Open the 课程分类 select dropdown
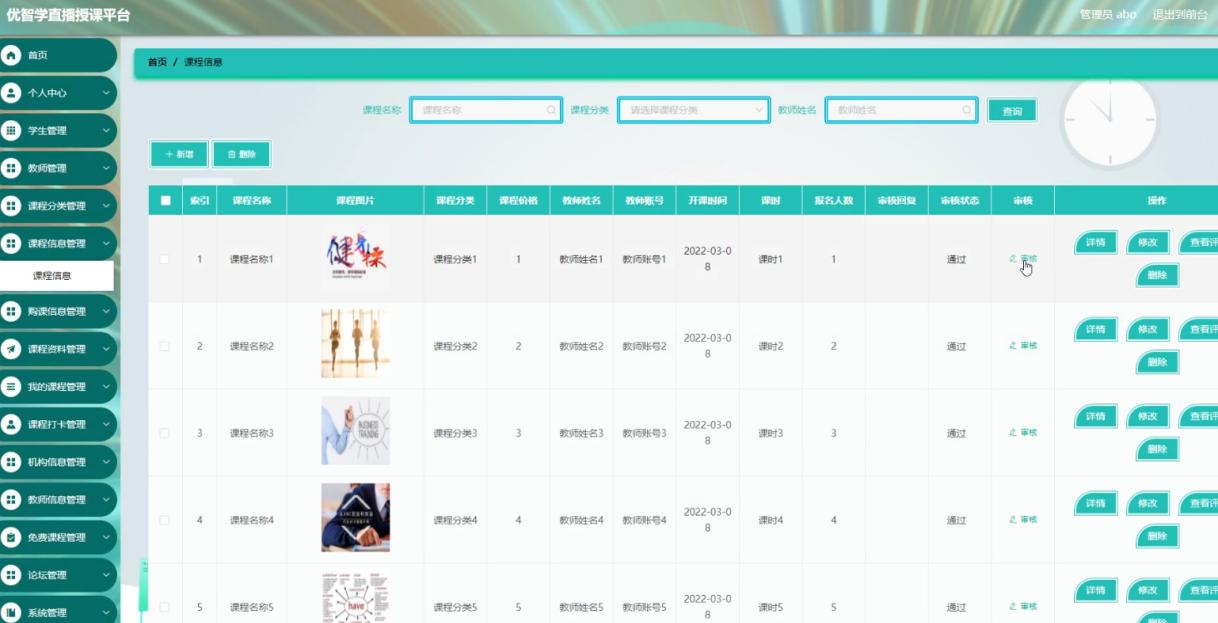1218x623 pixels. [693, 110]
